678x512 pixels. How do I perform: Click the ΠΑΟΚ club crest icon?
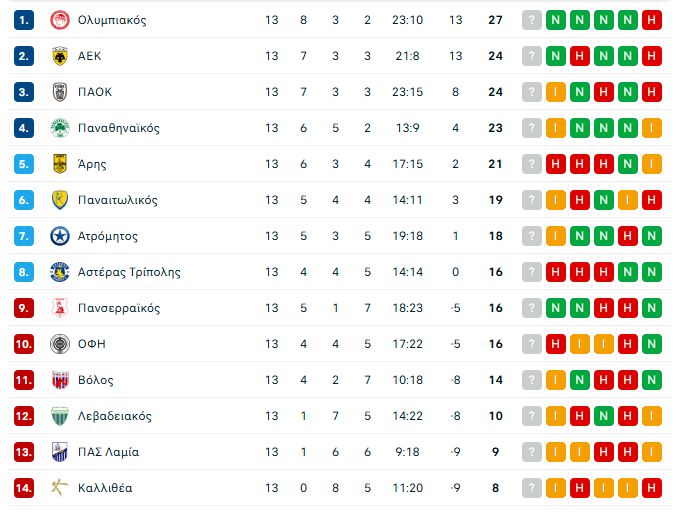click(59, 92)
